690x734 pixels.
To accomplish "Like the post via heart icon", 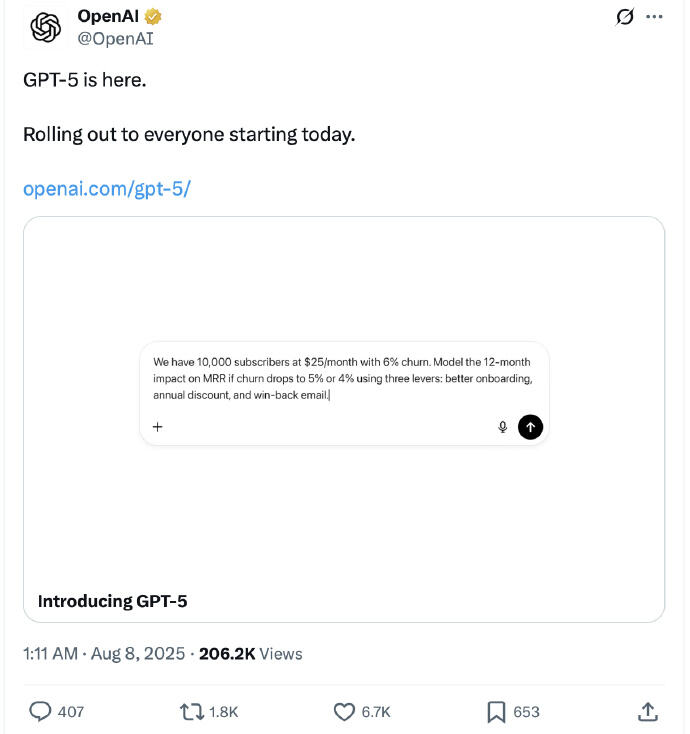I will pyautogui.click(x=344, y=712).
